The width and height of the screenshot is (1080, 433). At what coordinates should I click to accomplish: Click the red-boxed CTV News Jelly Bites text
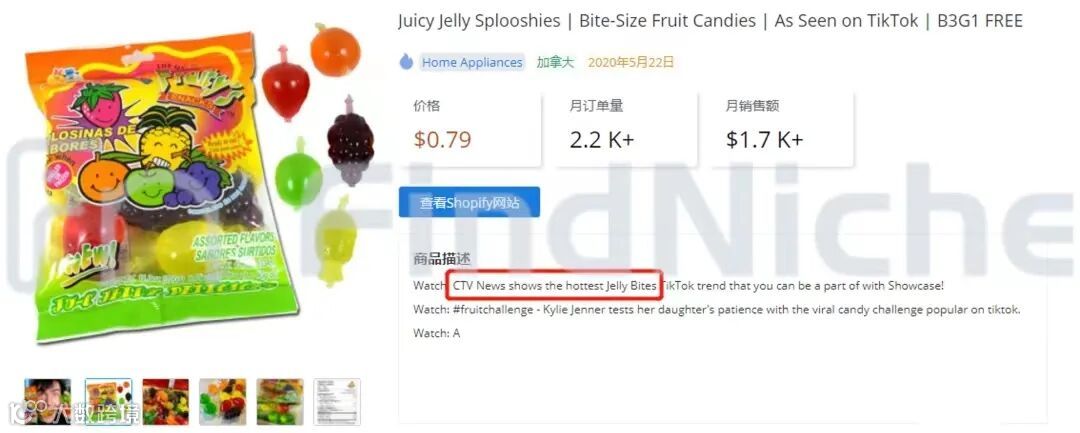tap(554, 285)
